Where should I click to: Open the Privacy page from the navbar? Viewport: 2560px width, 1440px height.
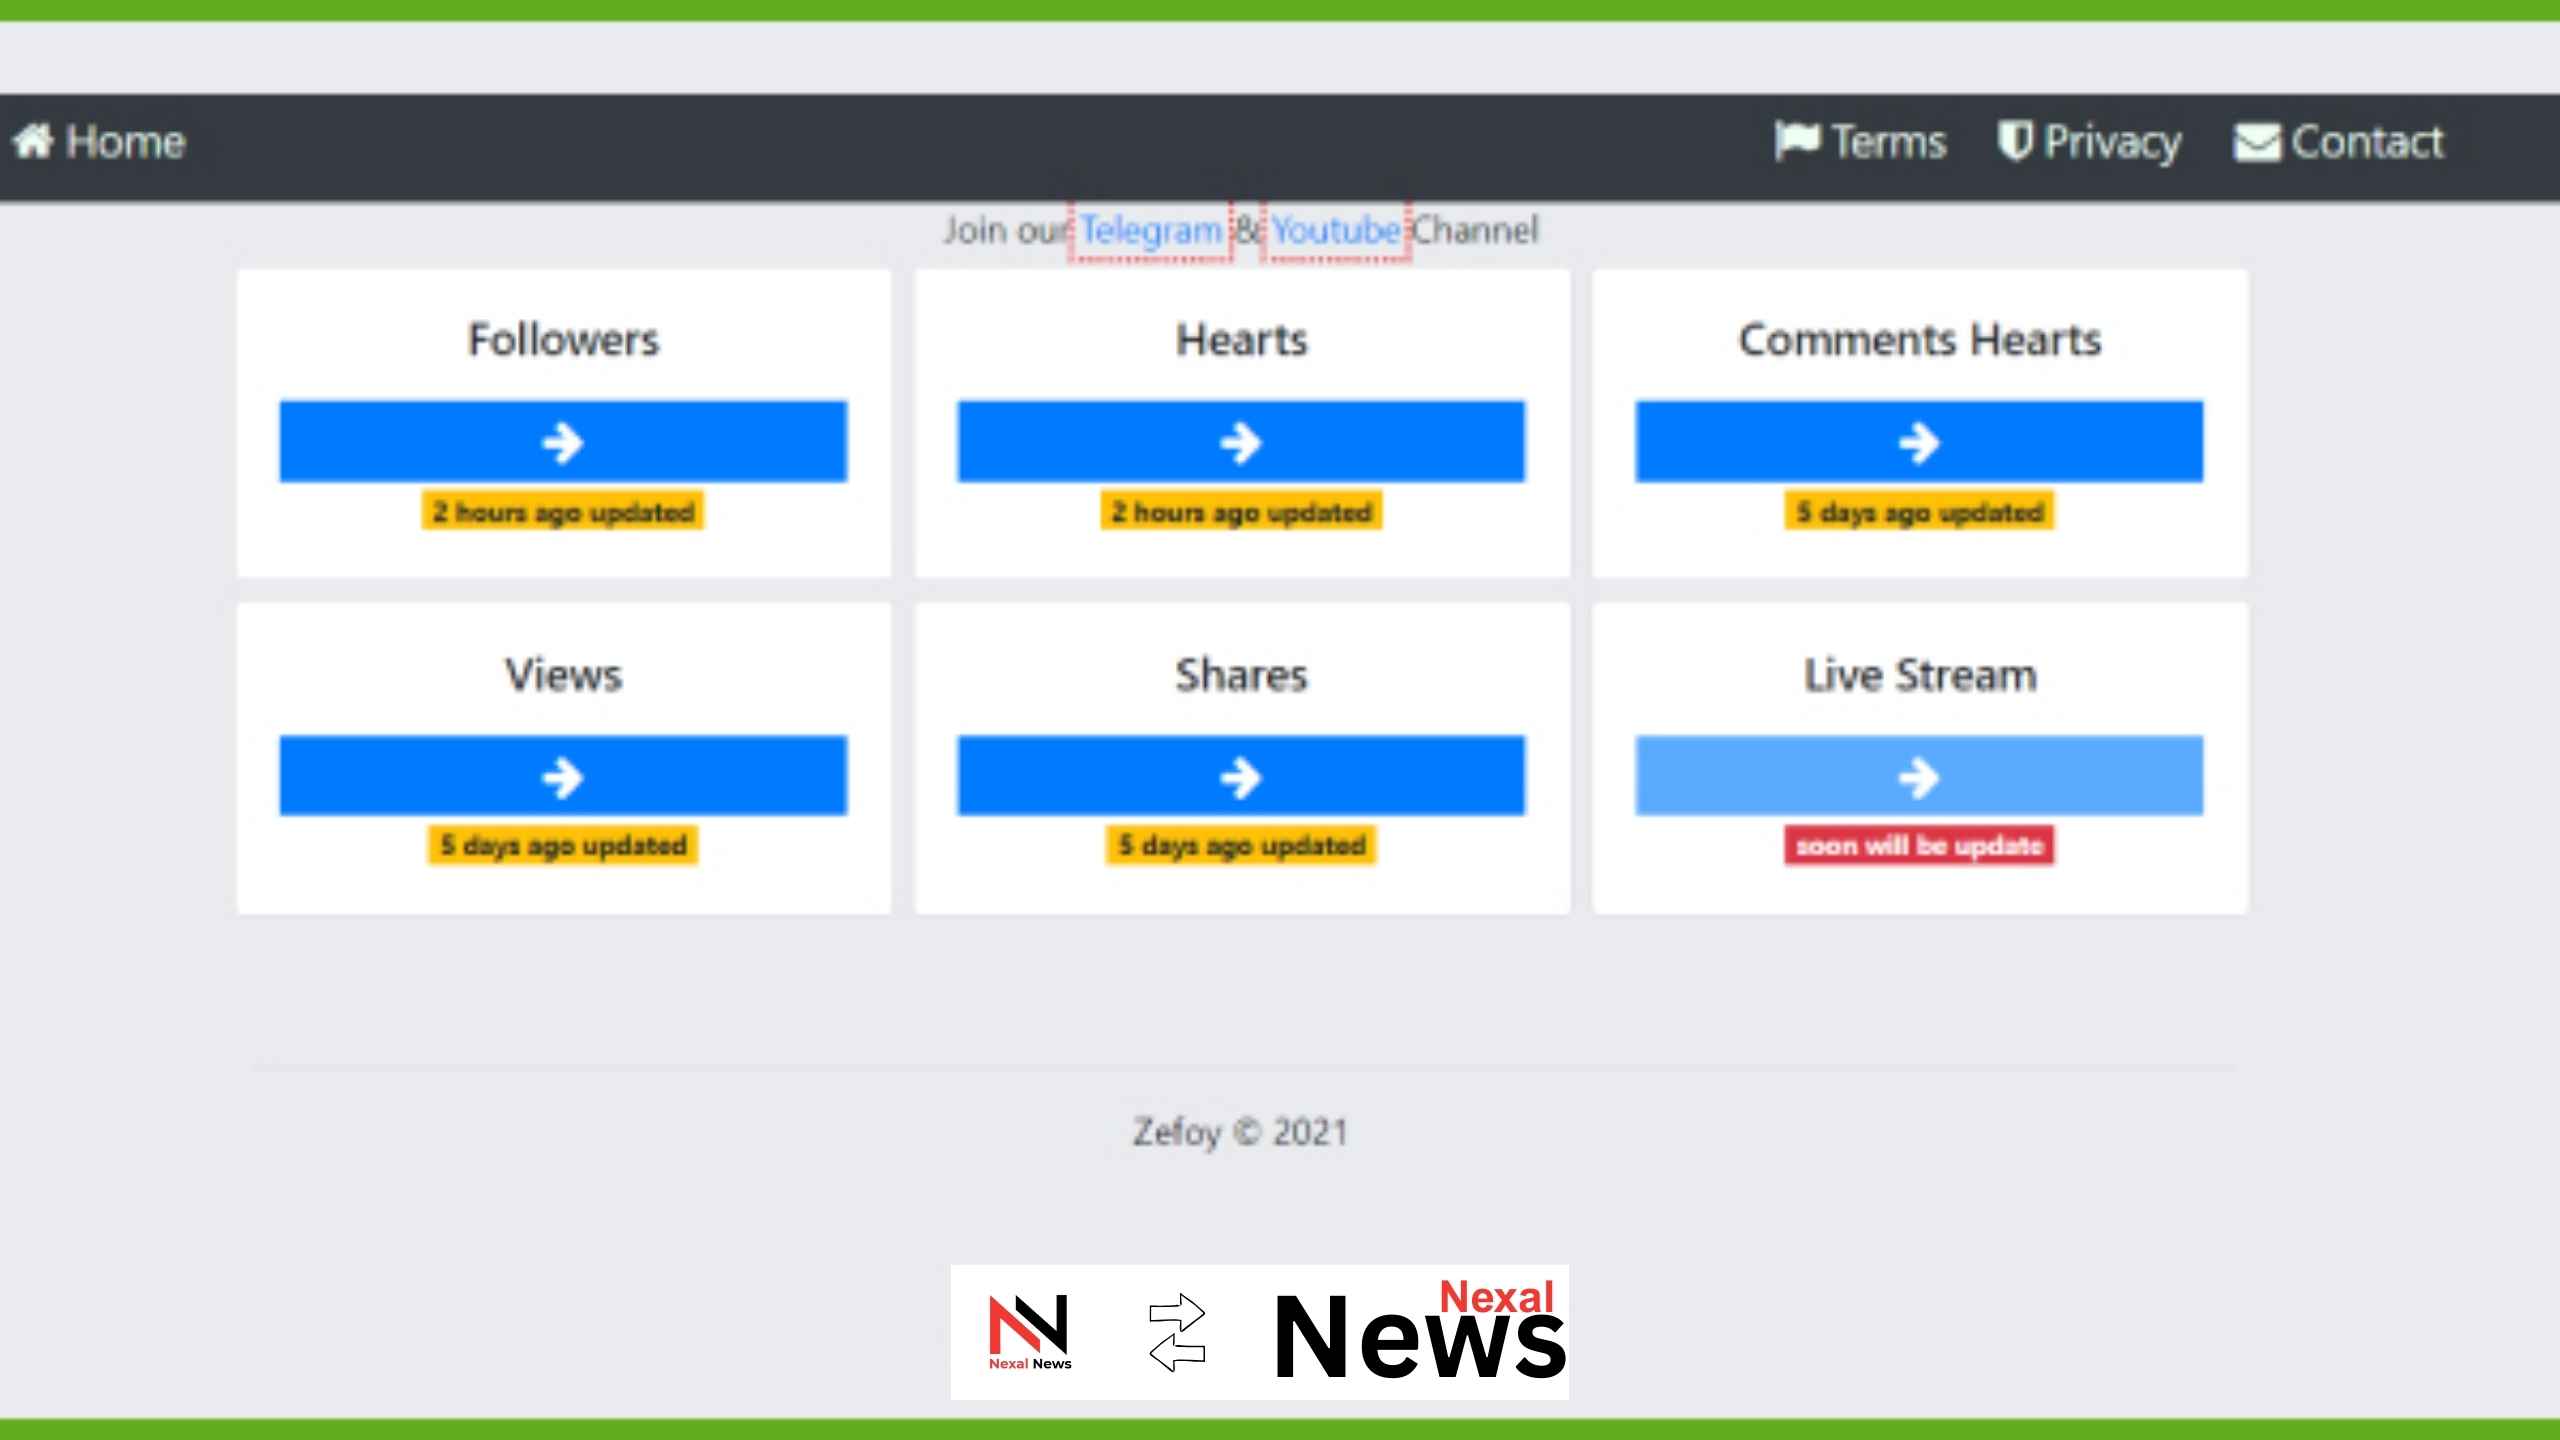coord(2113,140)
